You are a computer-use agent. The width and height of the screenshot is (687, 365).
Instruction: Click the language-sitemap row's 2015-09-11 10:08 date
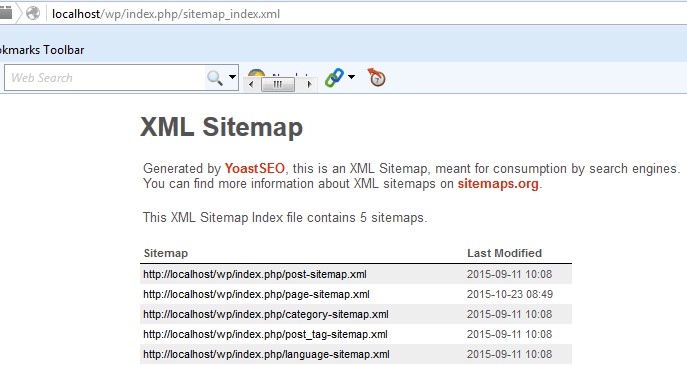click(x=509, y=354)
